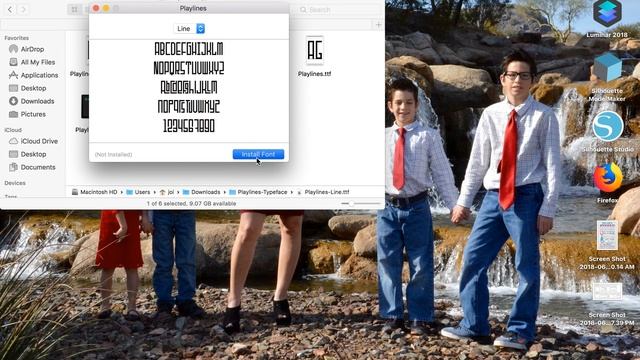The image size is (640, 360).
Task: Open Firefox desktop icon
Action: (607, 183)
